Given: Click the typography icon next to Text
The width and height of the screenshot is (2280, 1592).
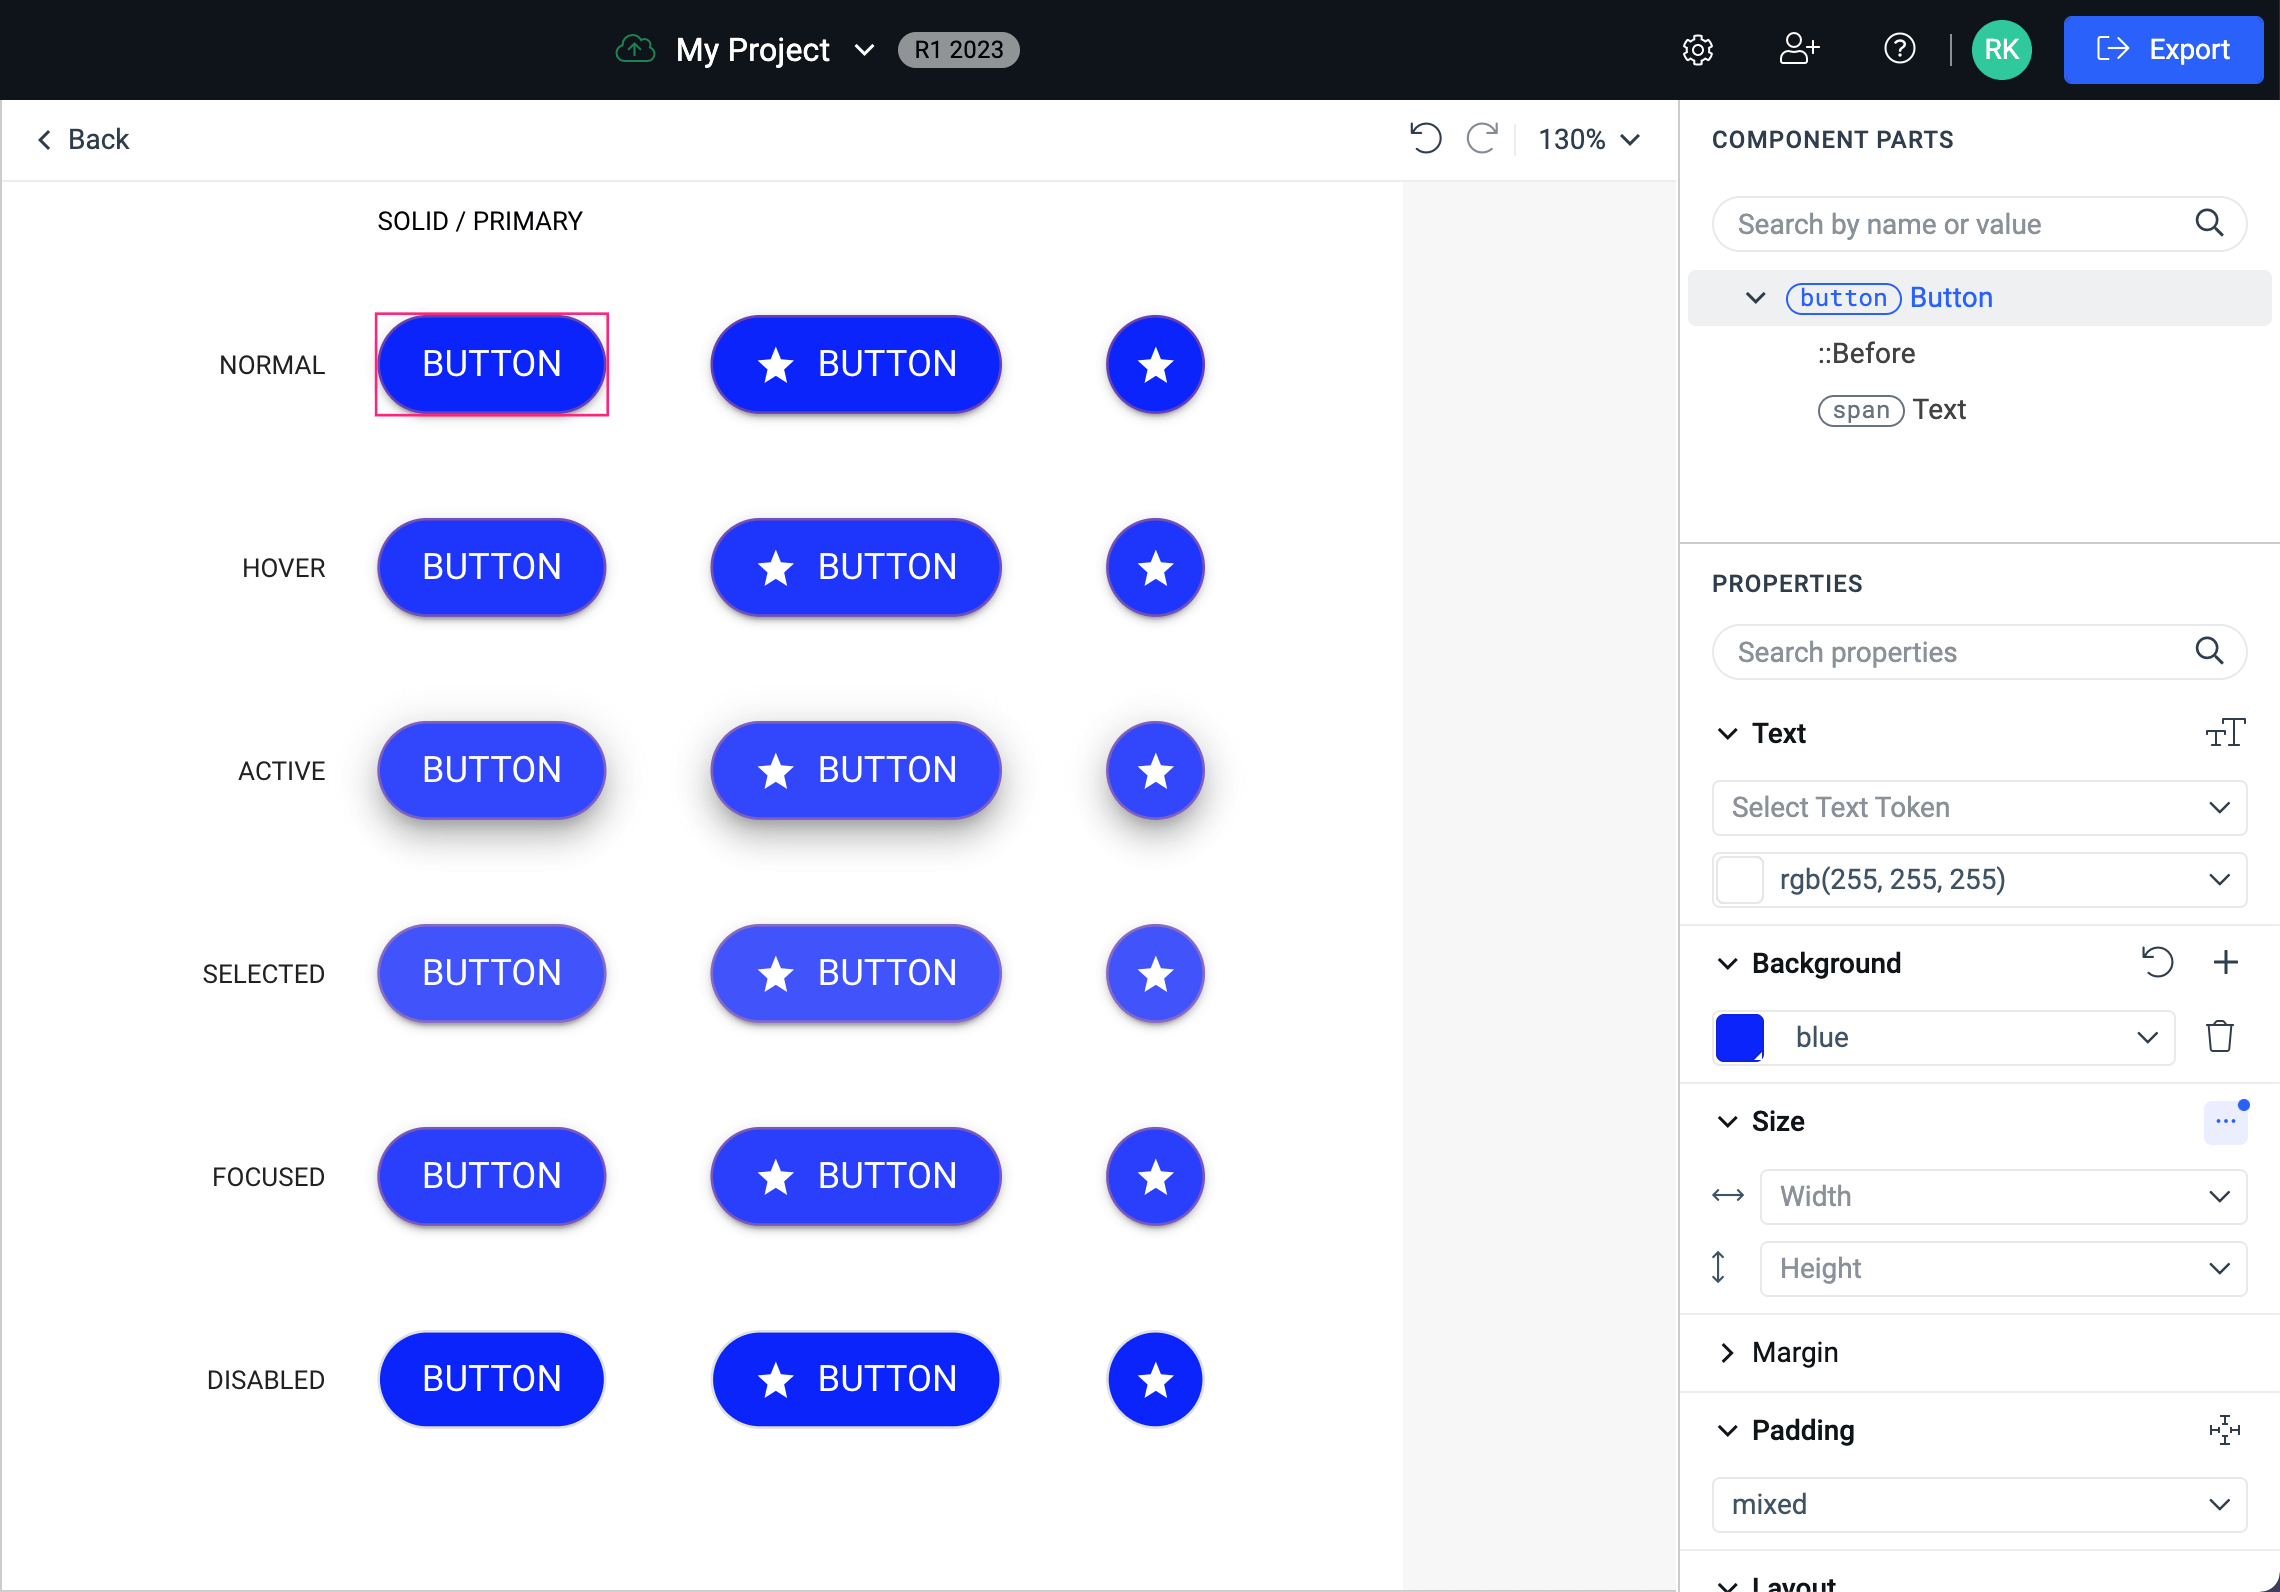Looking at the screenshot, I should pos(2225,731).
